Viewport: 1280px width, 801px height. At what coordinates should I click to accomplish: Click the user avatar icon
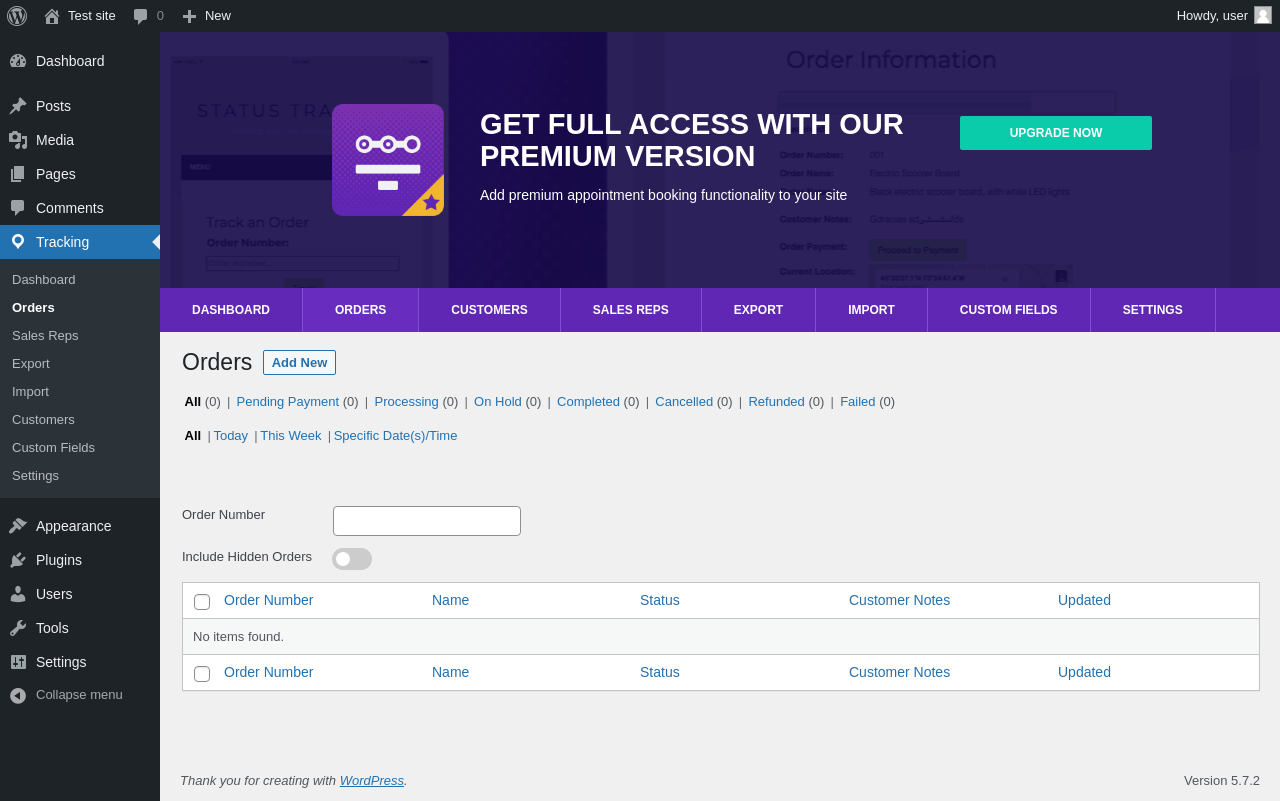click(1263, 15)
